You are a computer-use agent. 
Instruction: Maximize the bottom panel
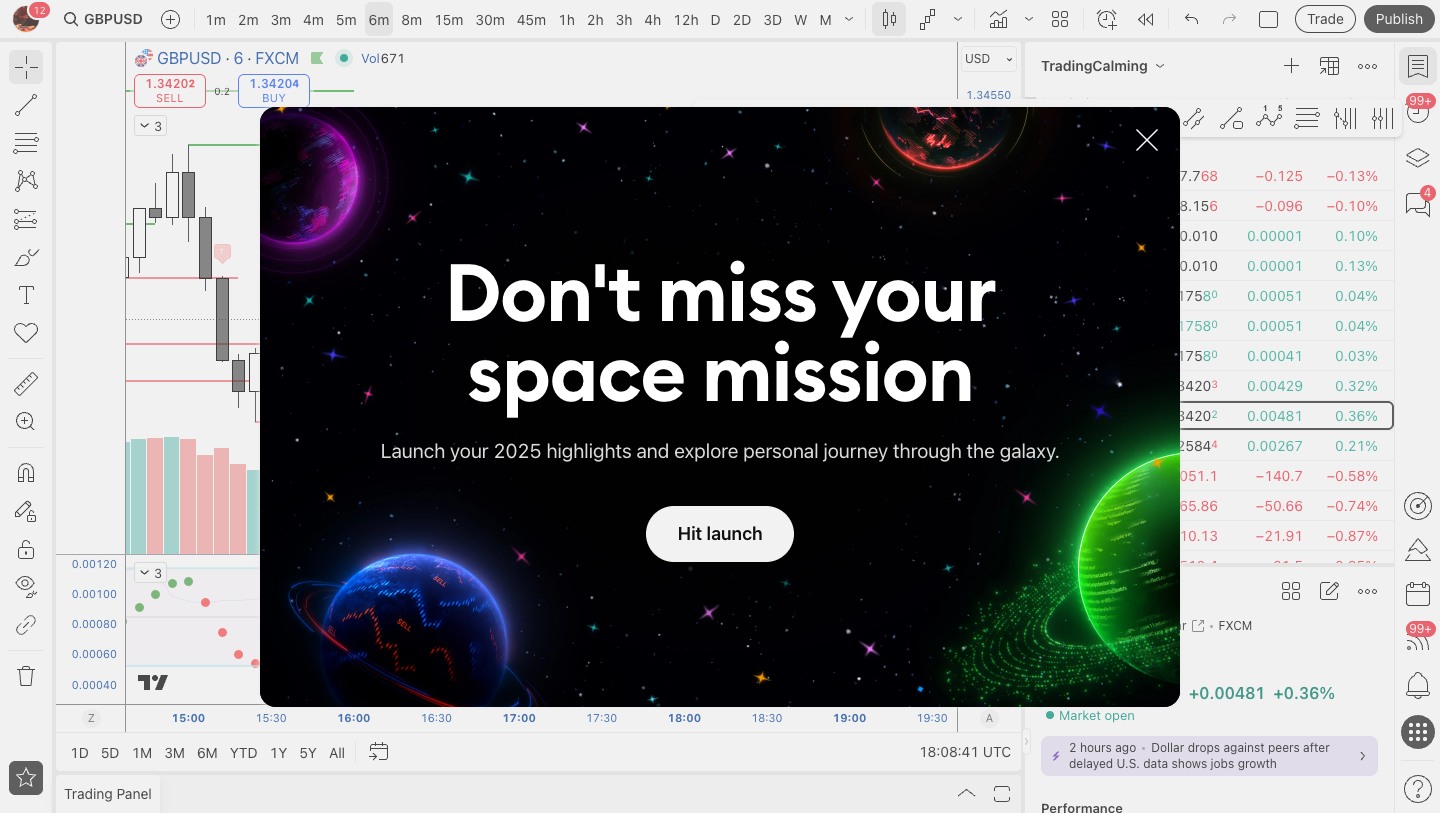tap(1002, 794)
